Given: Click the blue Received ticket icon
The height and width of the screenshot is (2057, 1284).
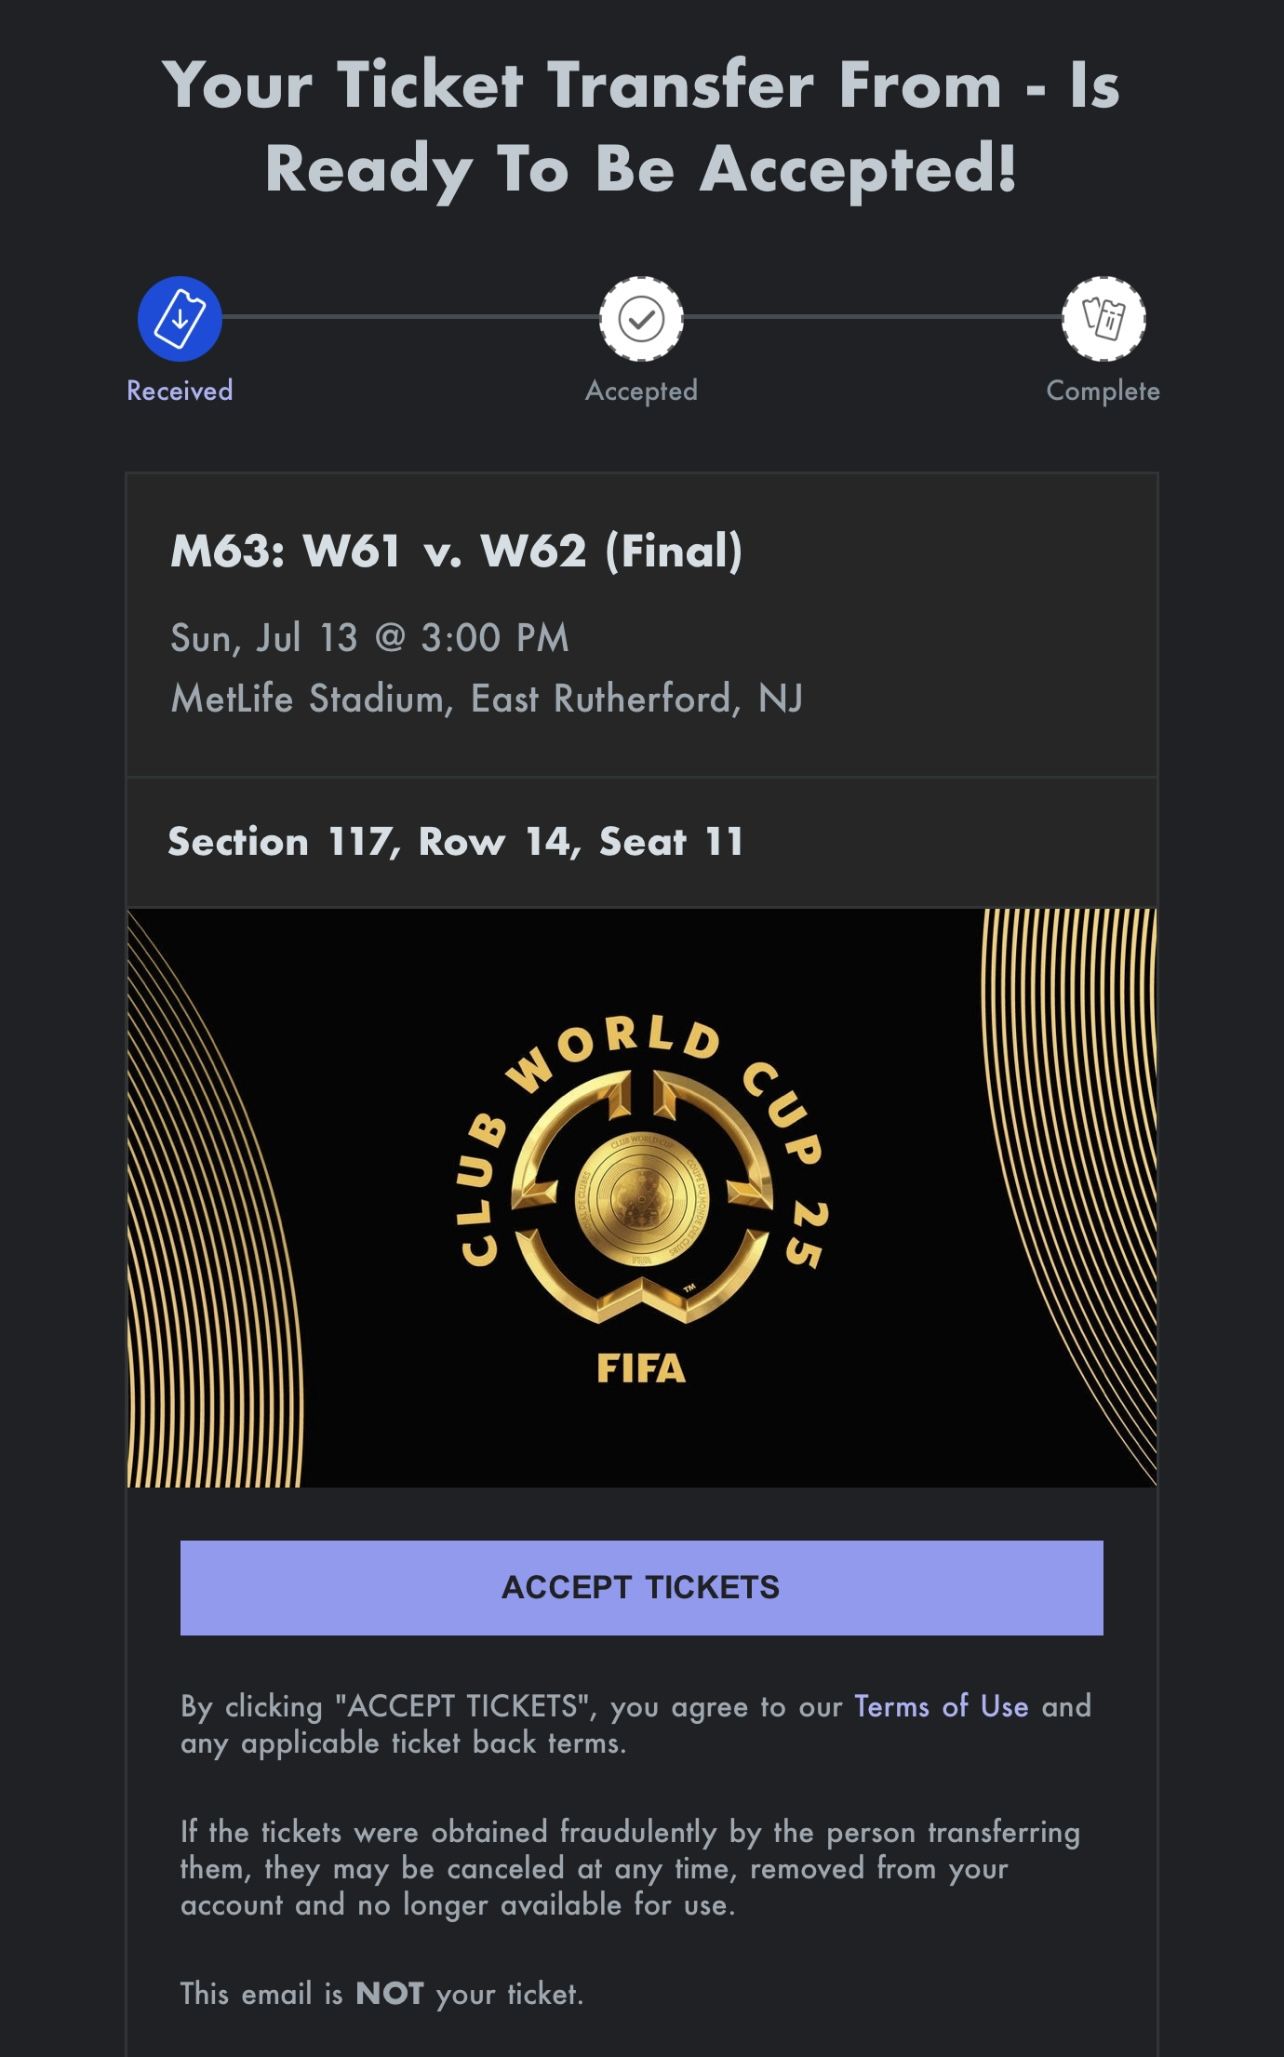Looking at the screenshot, I should [179, 318].
